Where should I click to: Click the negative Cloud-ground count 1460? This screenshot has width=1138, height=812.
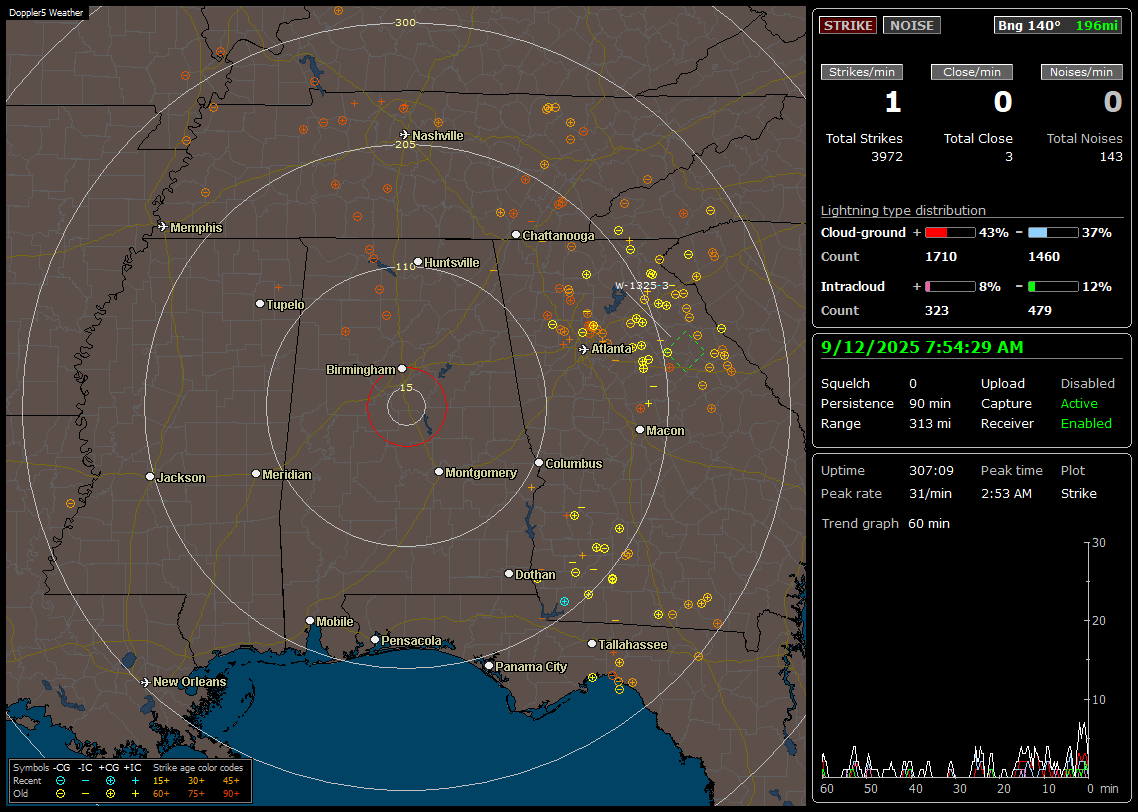point(1044,257)
